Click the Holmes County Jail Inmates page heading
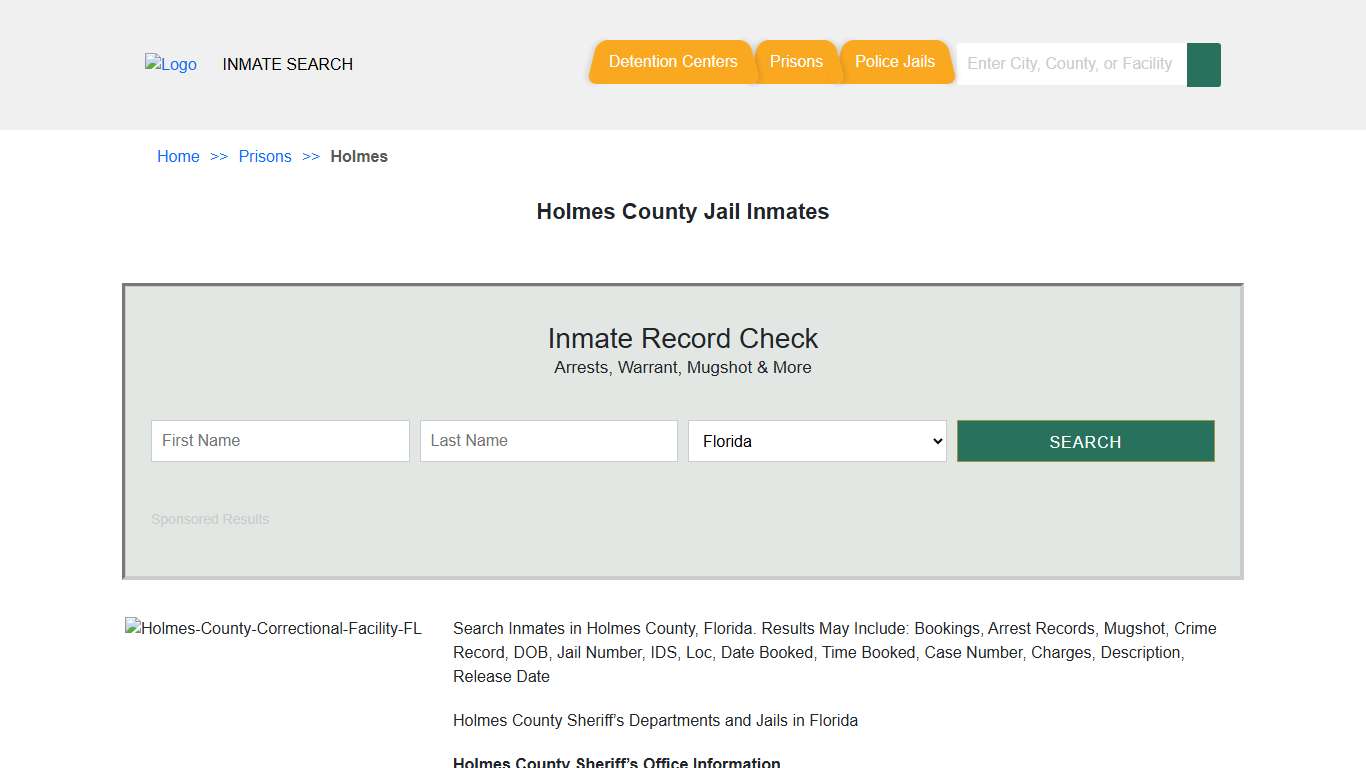Image resolution: width=1366 pixels, height=768 pixels. tap(683, 211)
